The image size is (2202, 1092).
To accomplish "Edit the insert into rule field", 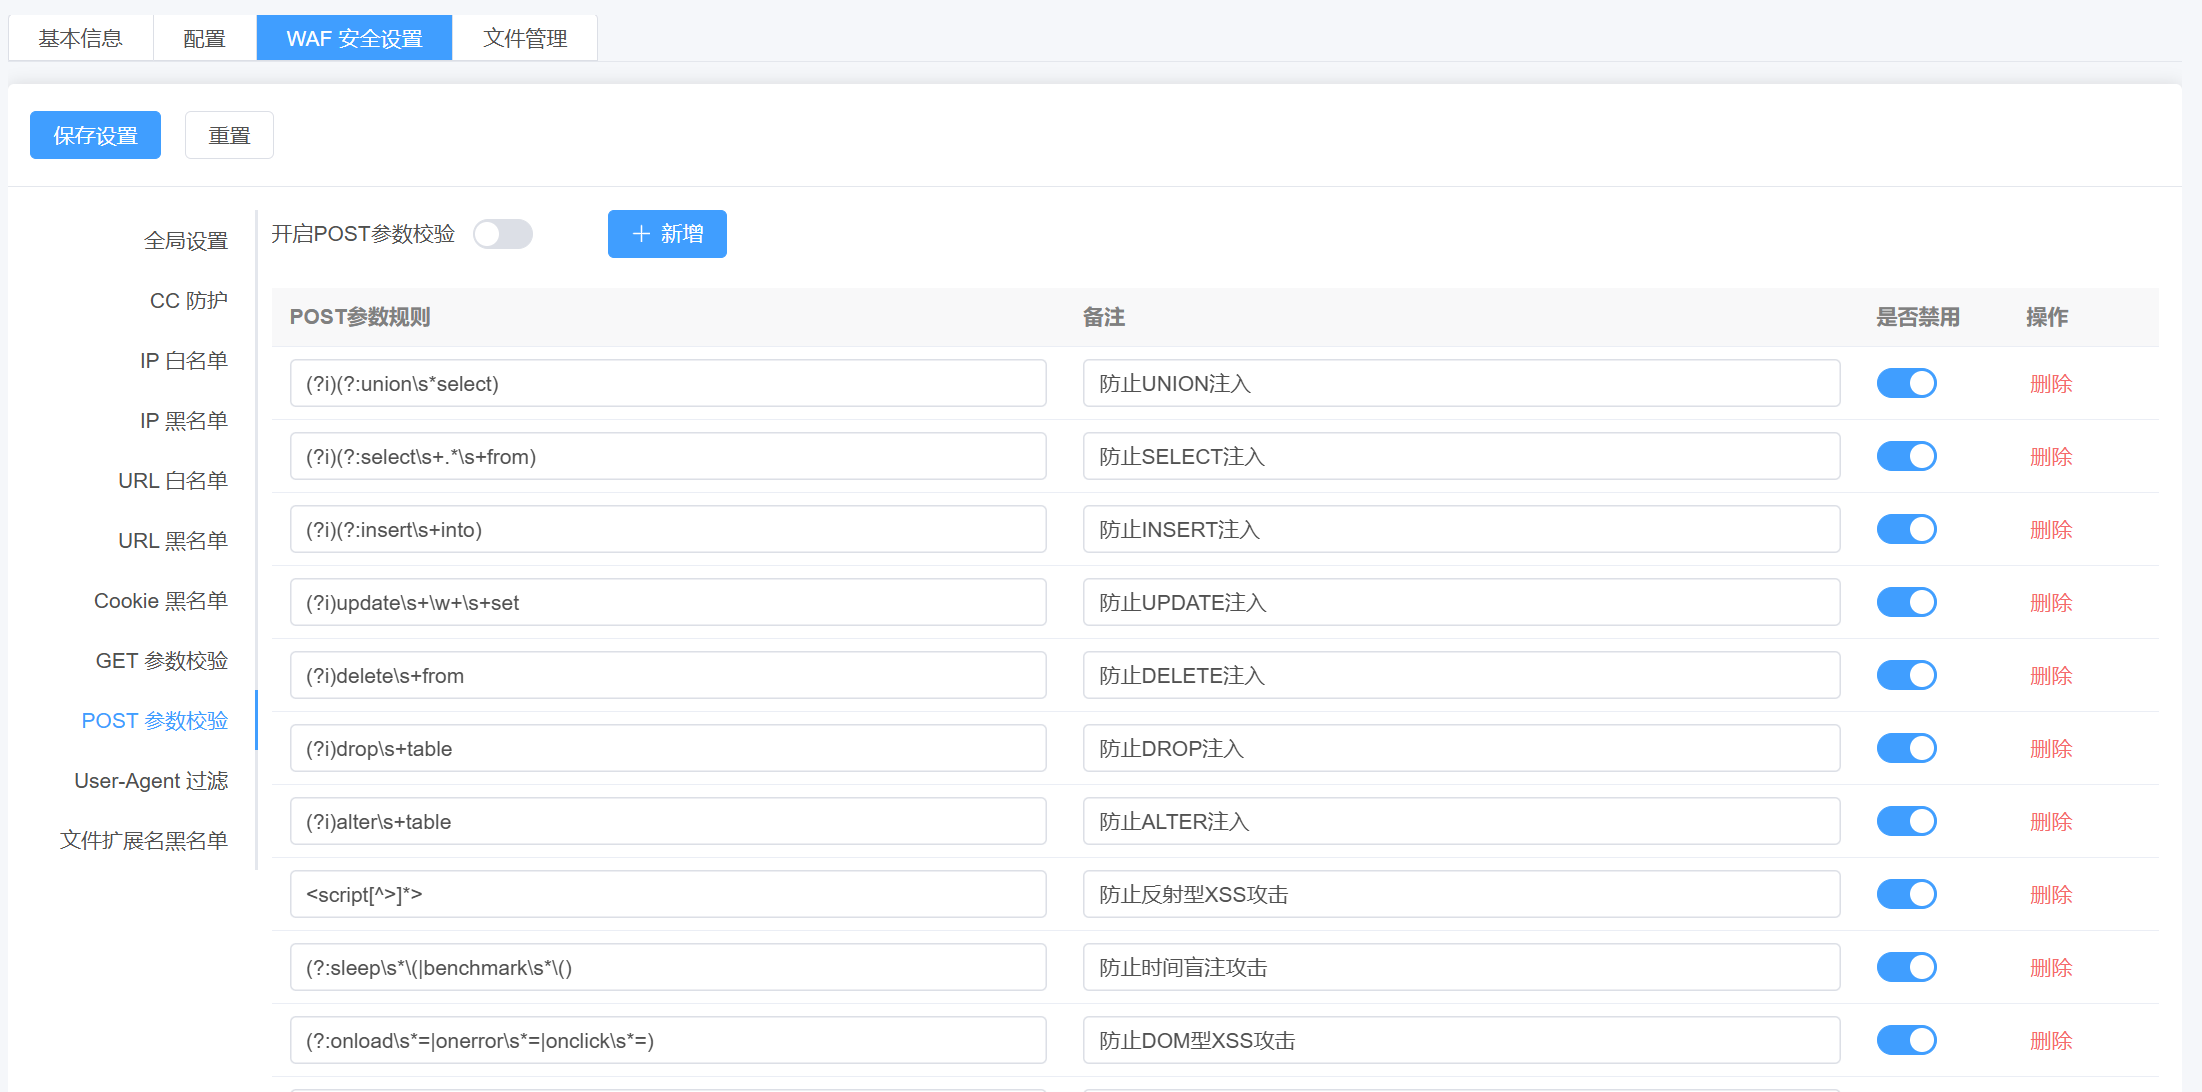I will (x=668, y=529).
